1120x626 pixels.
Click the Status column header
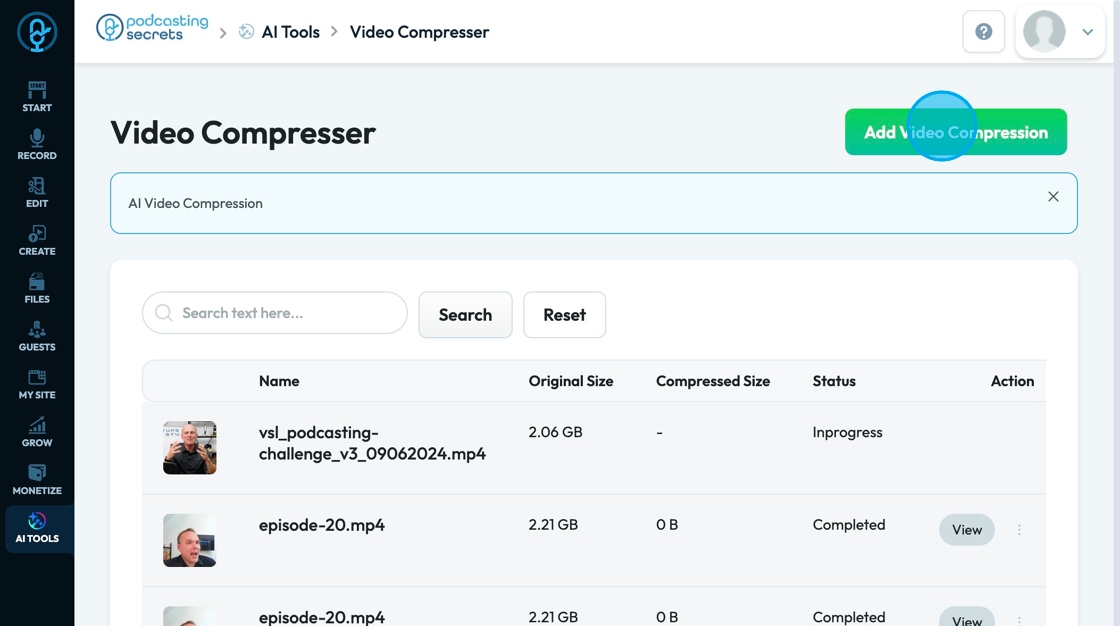tap(834, 381)
